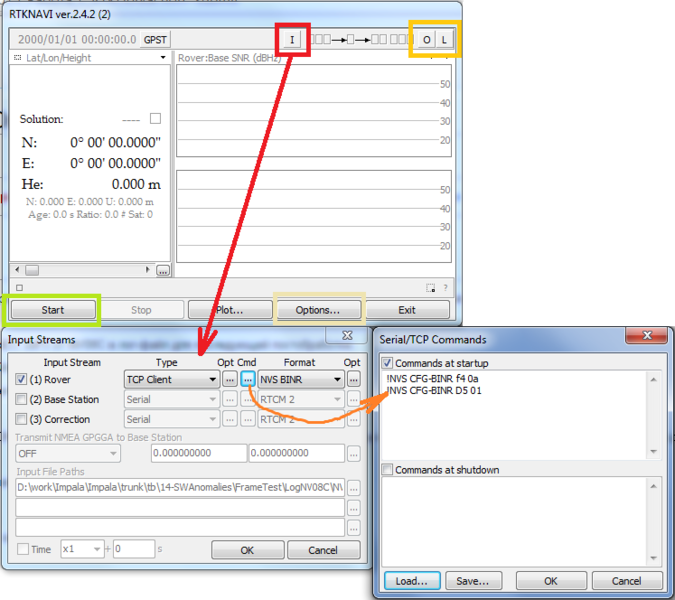This screenshot has width=675, height=600.
Task: Open Rover stream Cmd settings button
Action: tap(247, 380)
